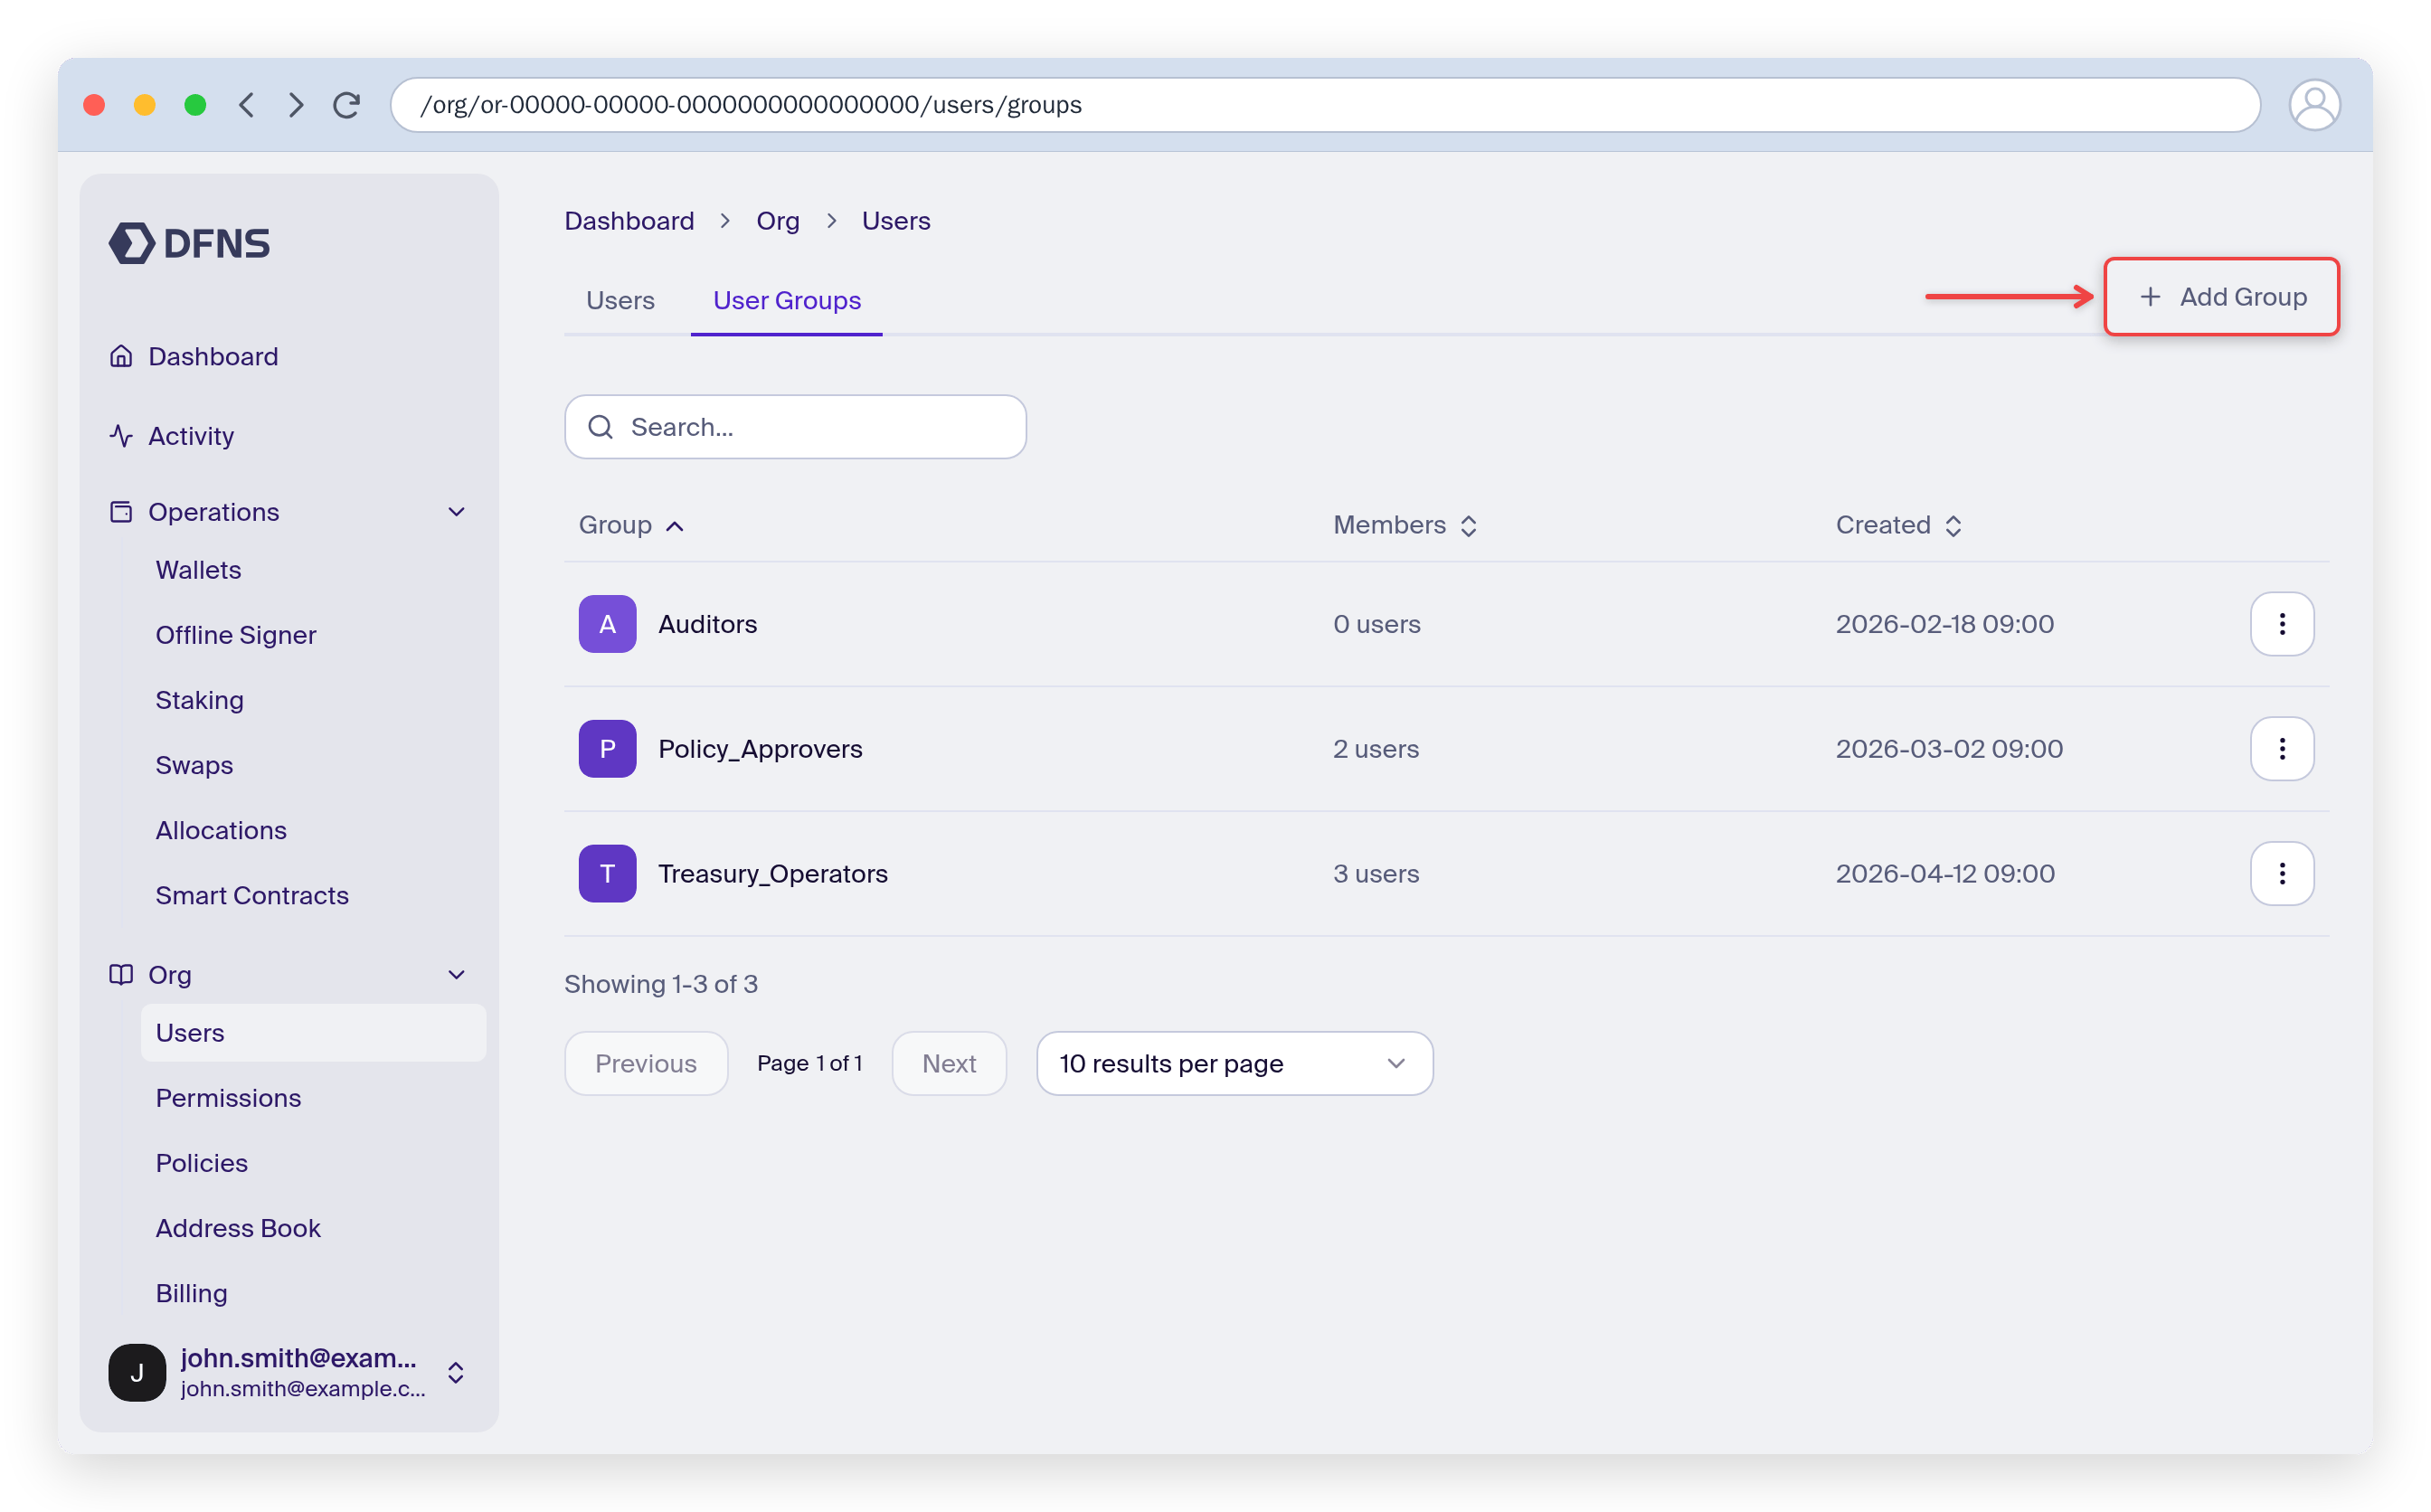
Task: Open the profile avatar icon in browser bar
Action: [x=2313, y=105]
